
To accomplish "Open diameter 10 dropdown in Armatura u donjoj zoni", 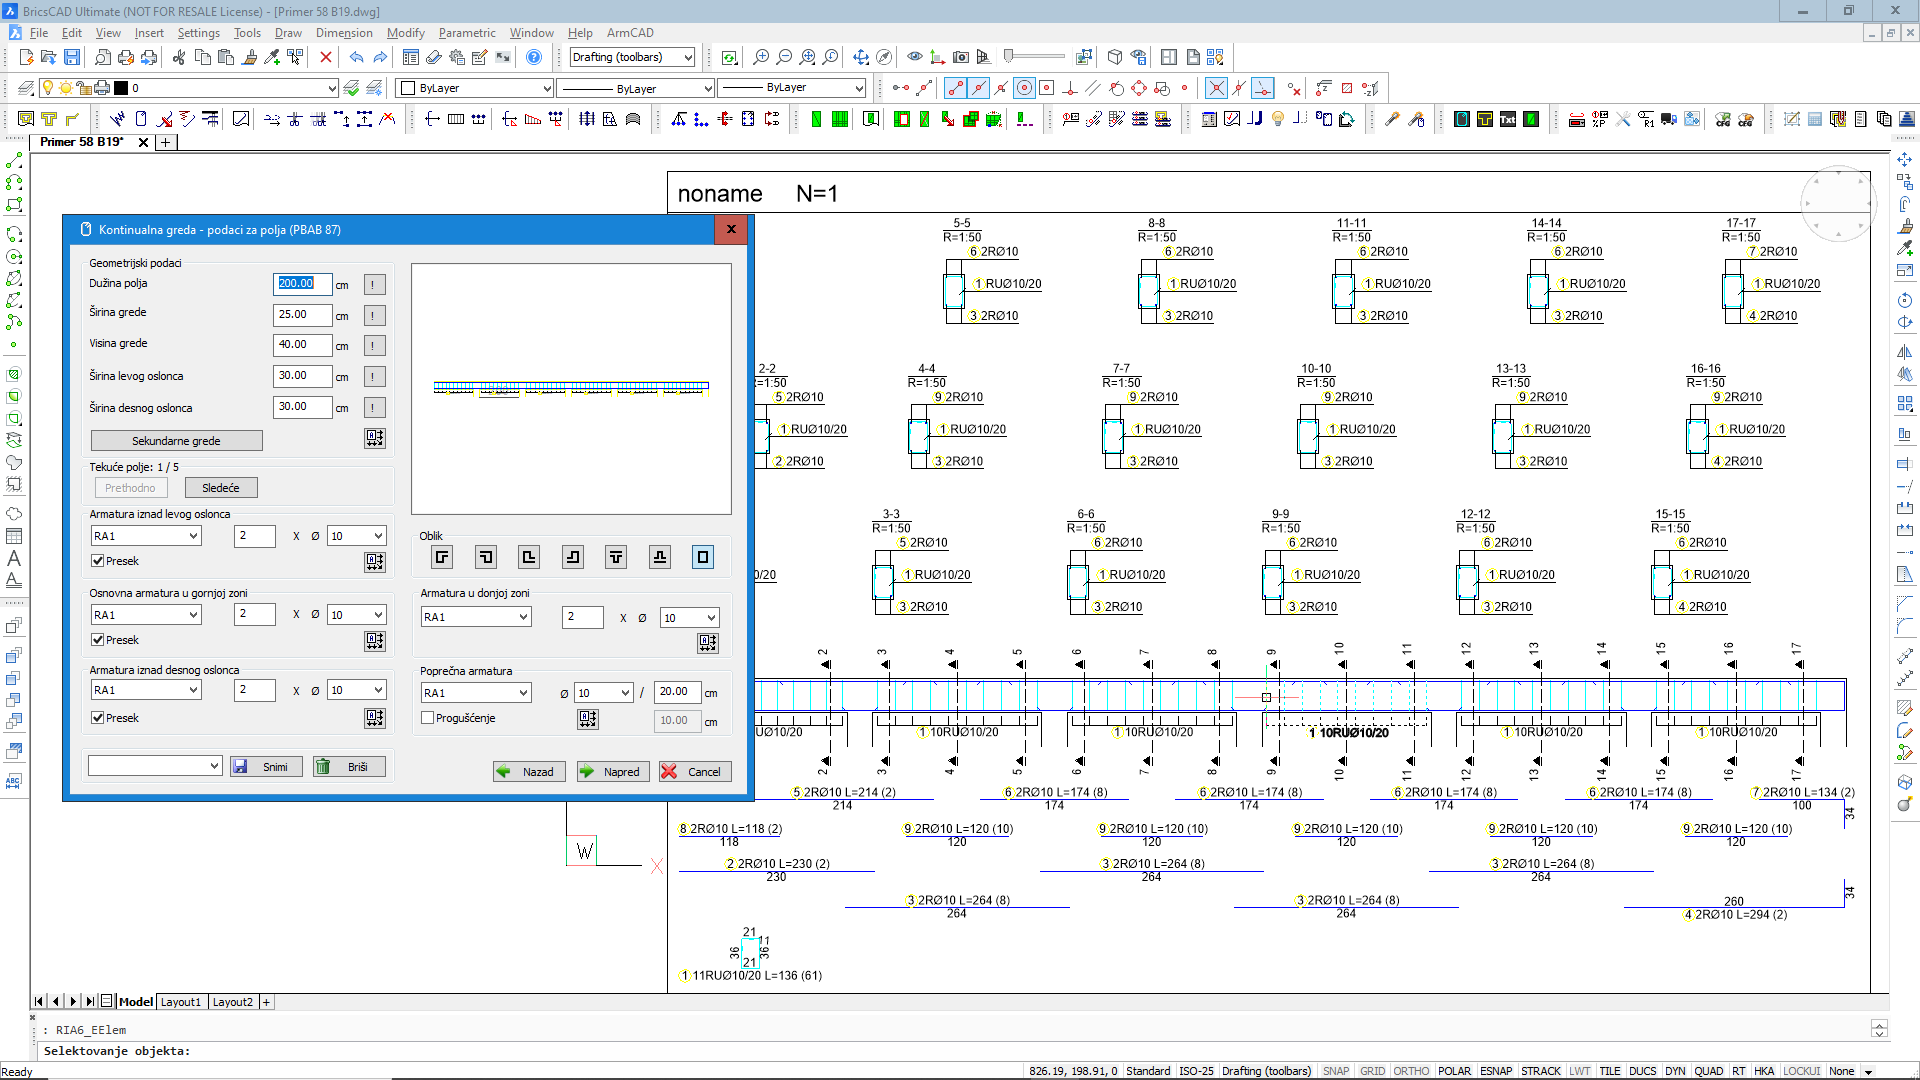I will [x=690, y=618].
